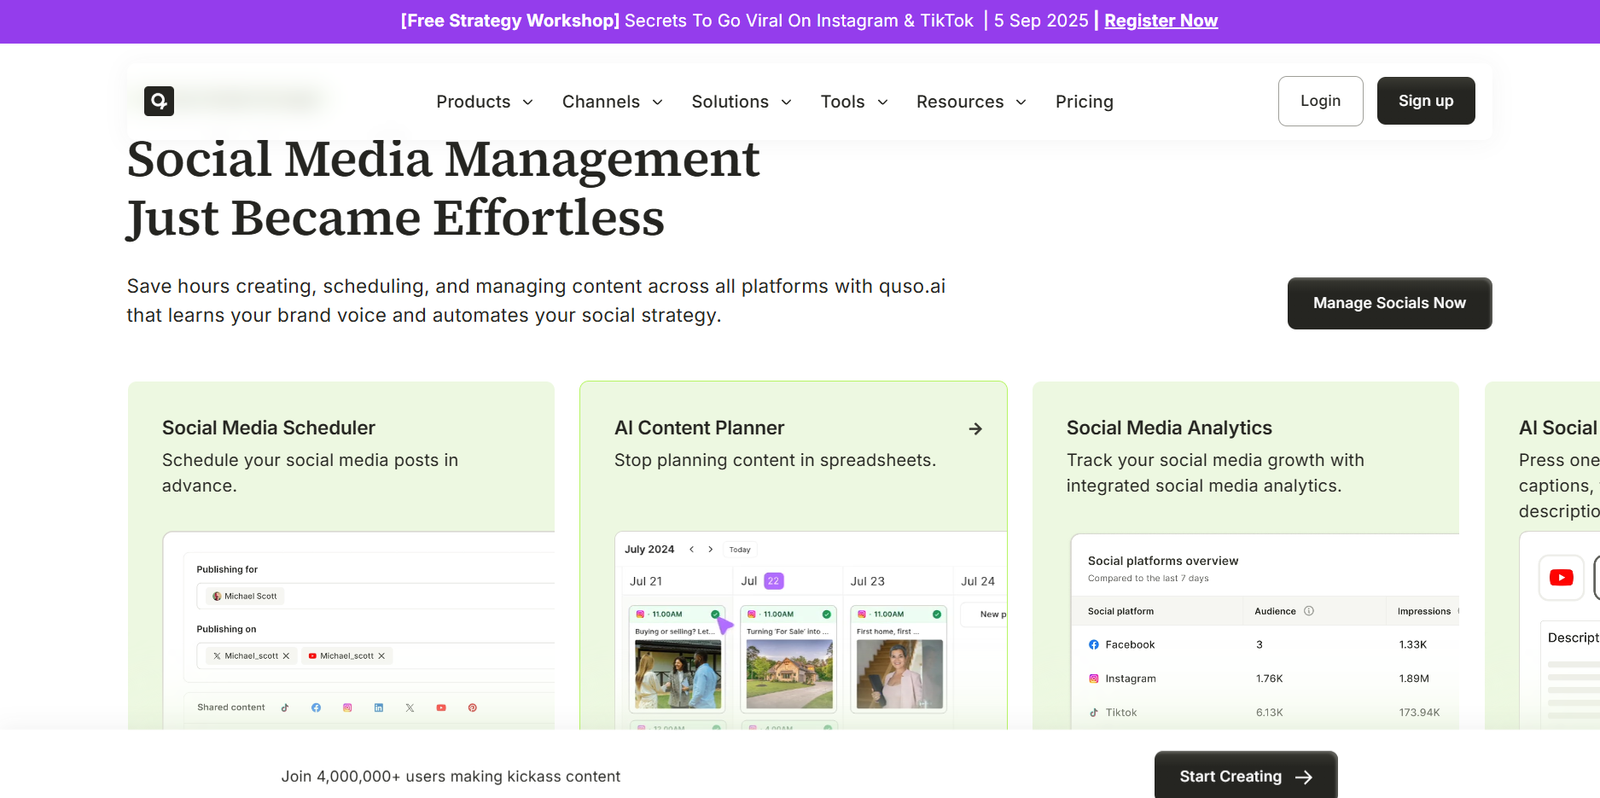
Task: Click the Manage Socials Now button
Action: pyautogui.click(x=1389, y=303)
